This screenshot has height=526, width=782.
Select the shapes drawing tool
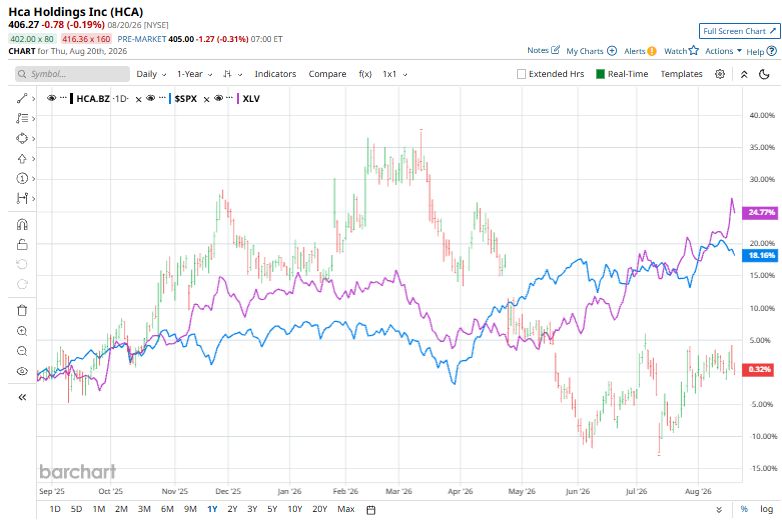click(x=22, y=138)
